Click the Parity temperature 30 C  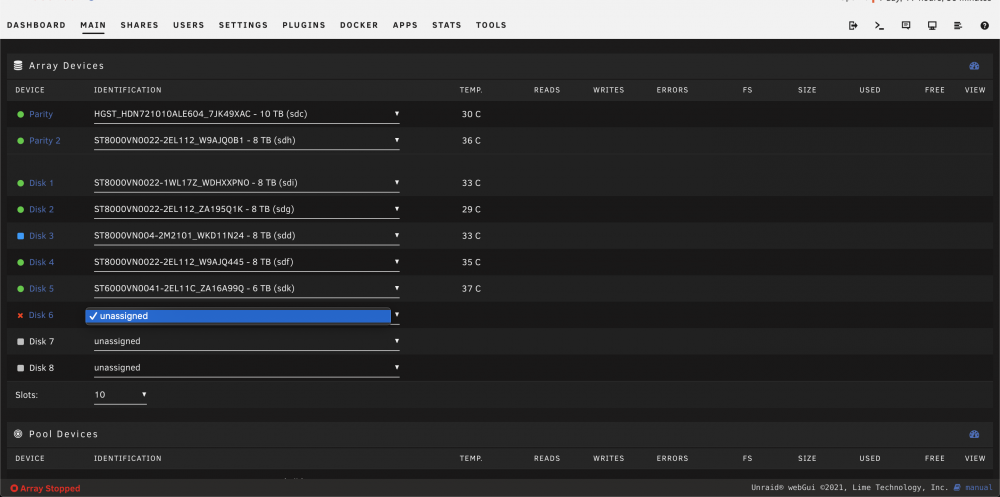tap(471, 114)
